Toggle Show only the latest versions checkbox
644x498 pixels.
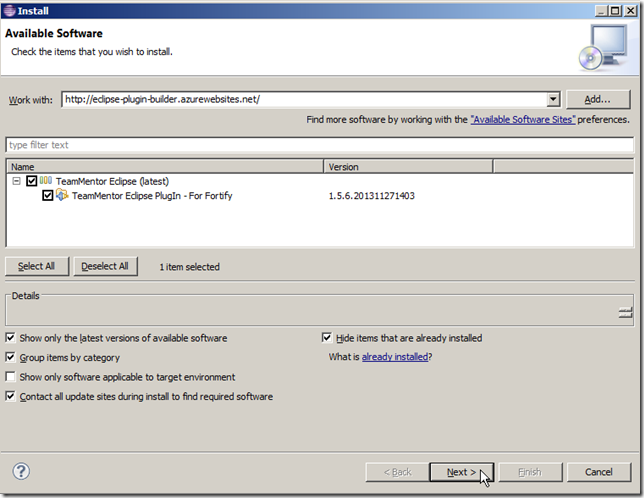coord(10,338)
